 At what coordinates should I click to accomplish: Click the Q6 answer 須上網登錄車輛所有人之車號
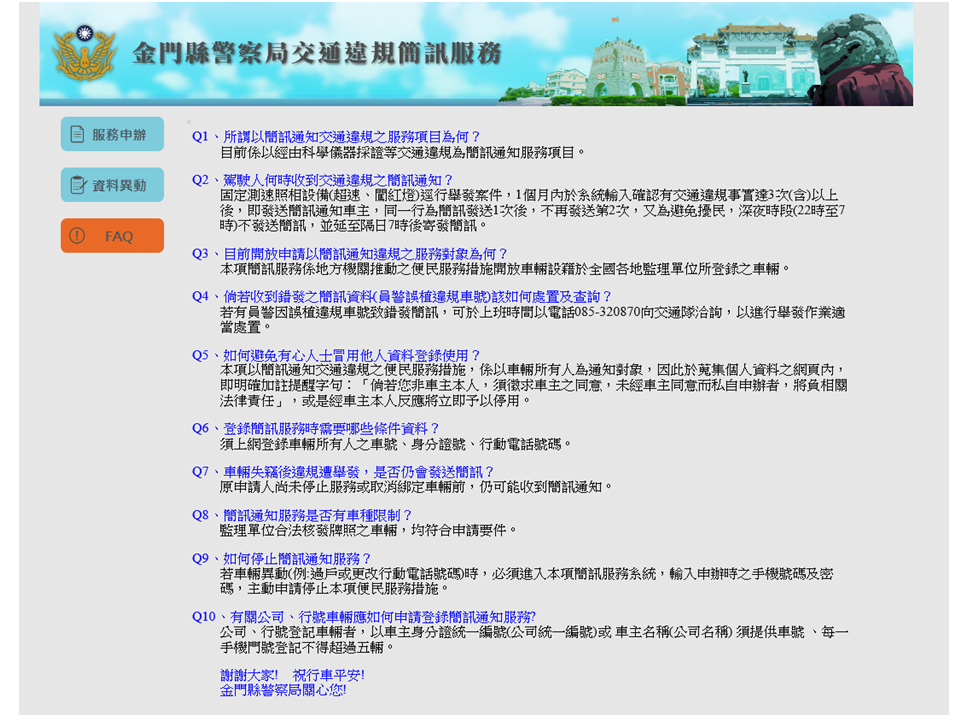point(396,444)
